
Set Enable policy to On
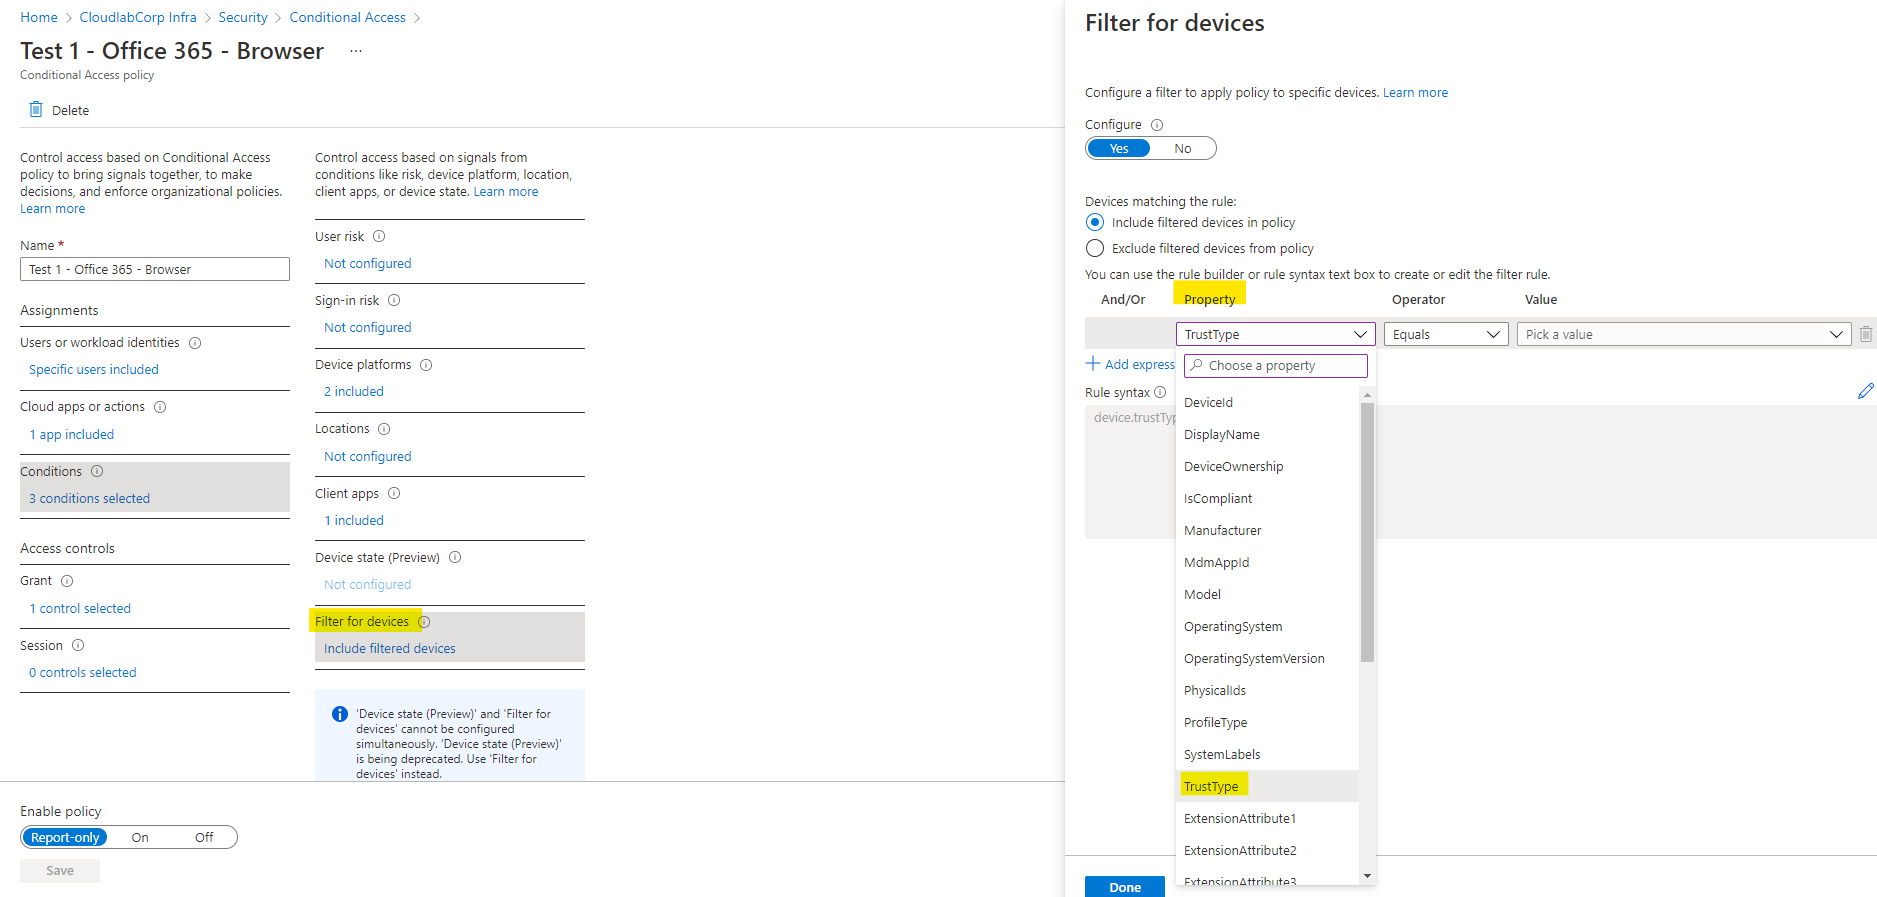[140, 837]
